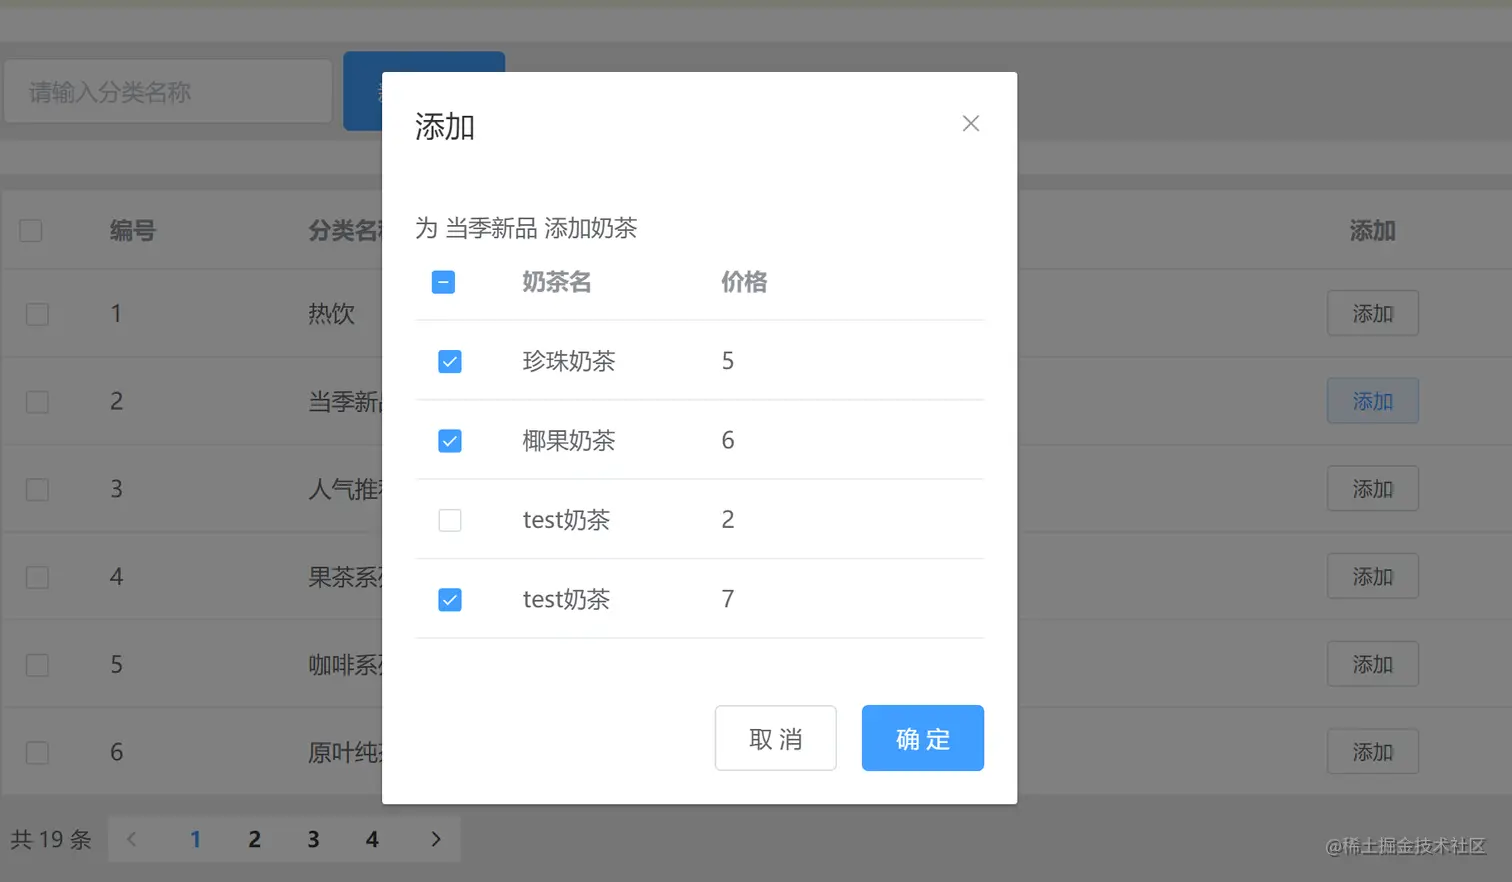The height and width of the screenshot is (882, 1512).
Task: Click the 奶茶名 column header
Action: click(557, 282)
